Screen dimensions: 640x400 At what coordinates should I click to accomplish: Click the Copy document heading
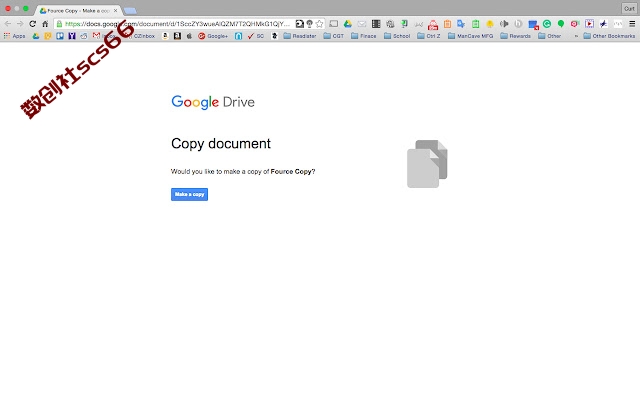pyautogui.click(x=221, y=144)
